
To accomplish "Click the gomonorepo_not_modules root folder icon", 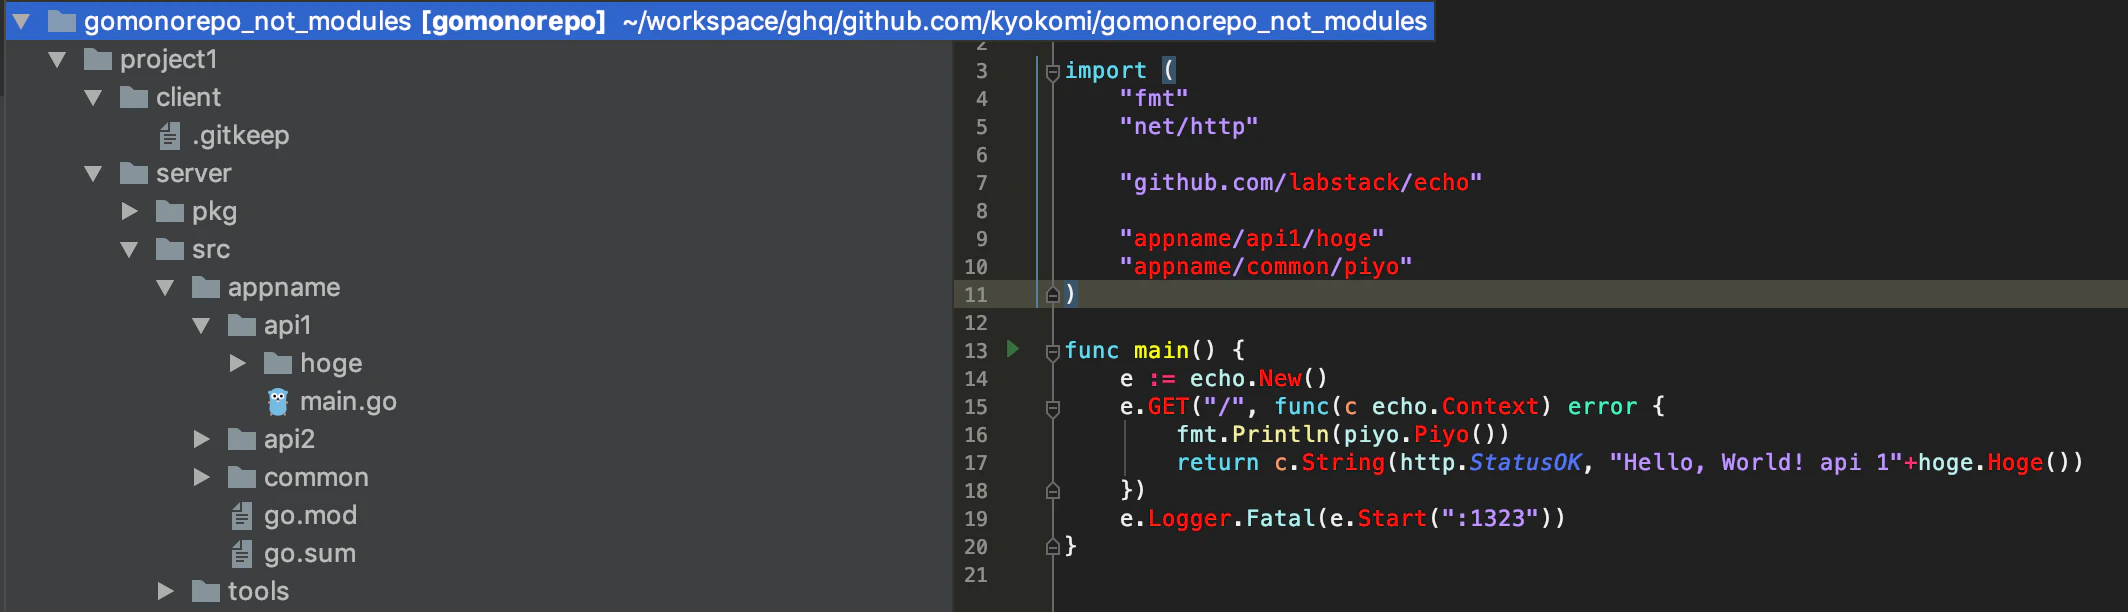I will tap(62, 21).
